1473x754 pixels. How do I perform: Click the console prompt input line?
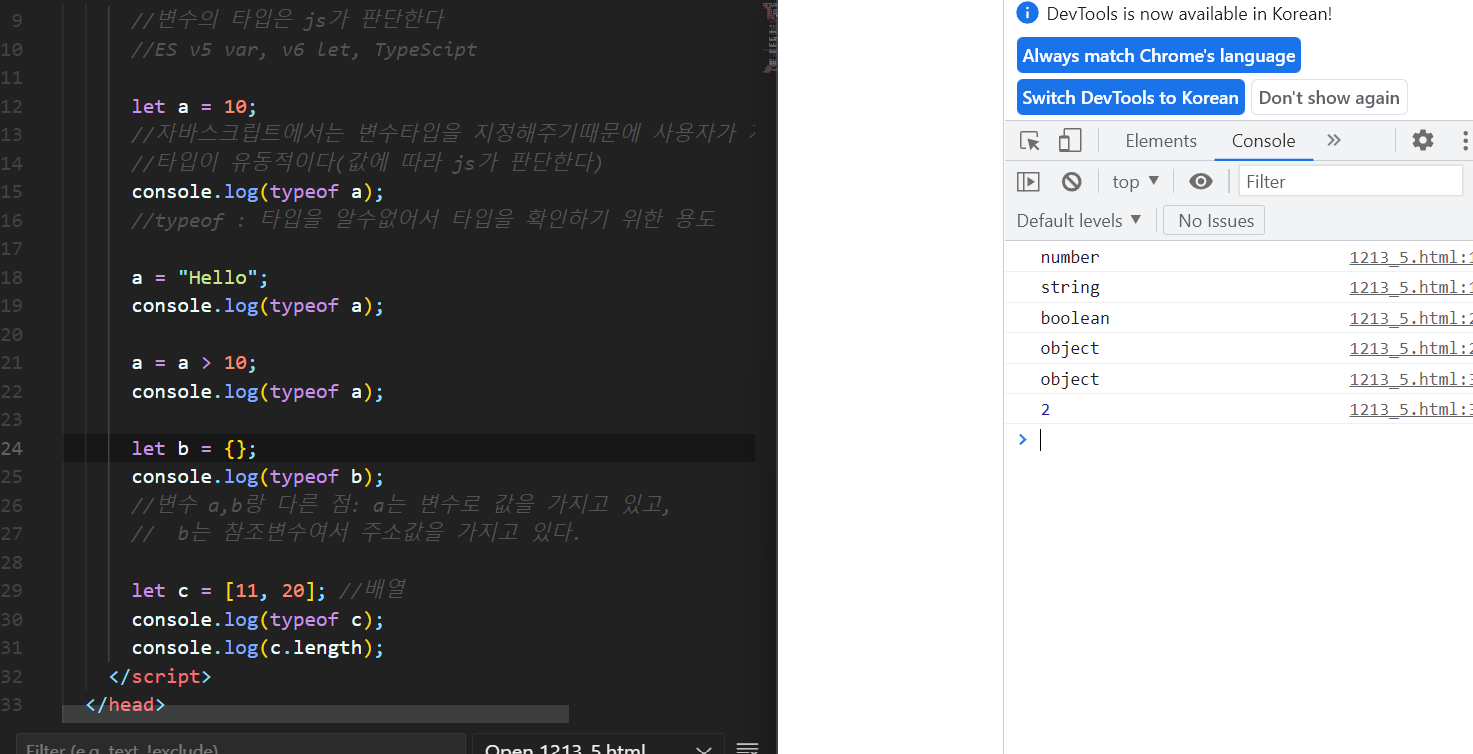(1250, 440)
